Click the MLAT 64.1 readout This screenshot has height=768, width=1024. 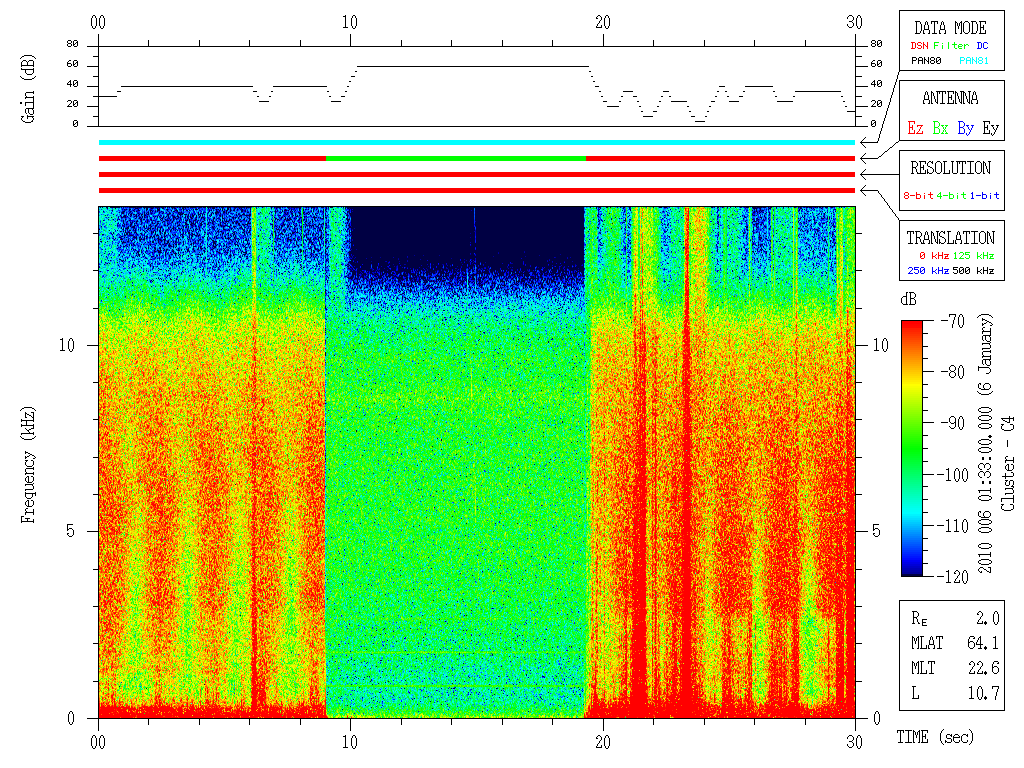955,643
